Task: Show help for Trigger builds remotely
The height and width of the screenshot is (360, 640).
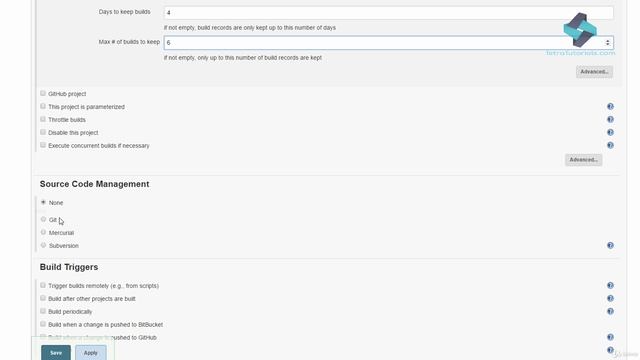Action: coord(610,285)
